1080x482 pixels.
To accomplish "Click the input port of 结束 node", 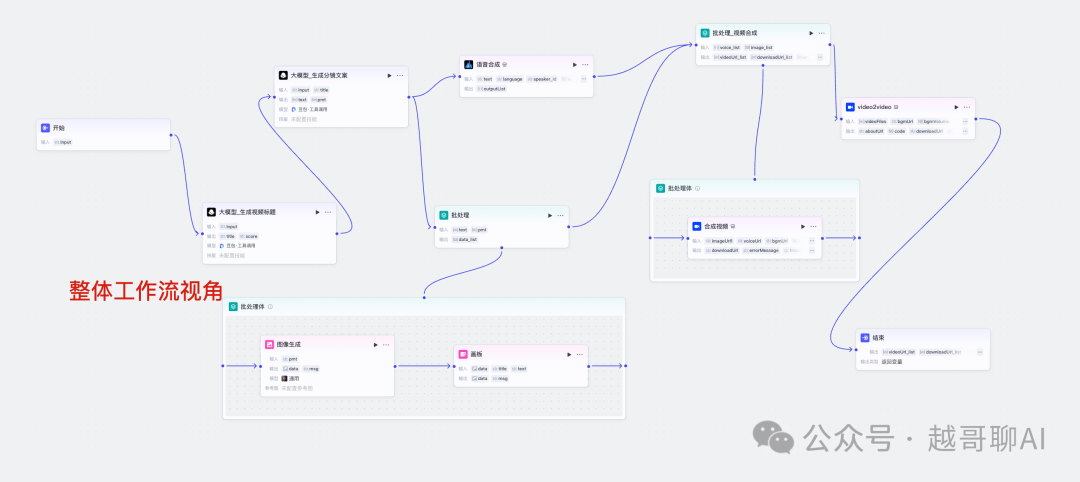I will [856, 349].
